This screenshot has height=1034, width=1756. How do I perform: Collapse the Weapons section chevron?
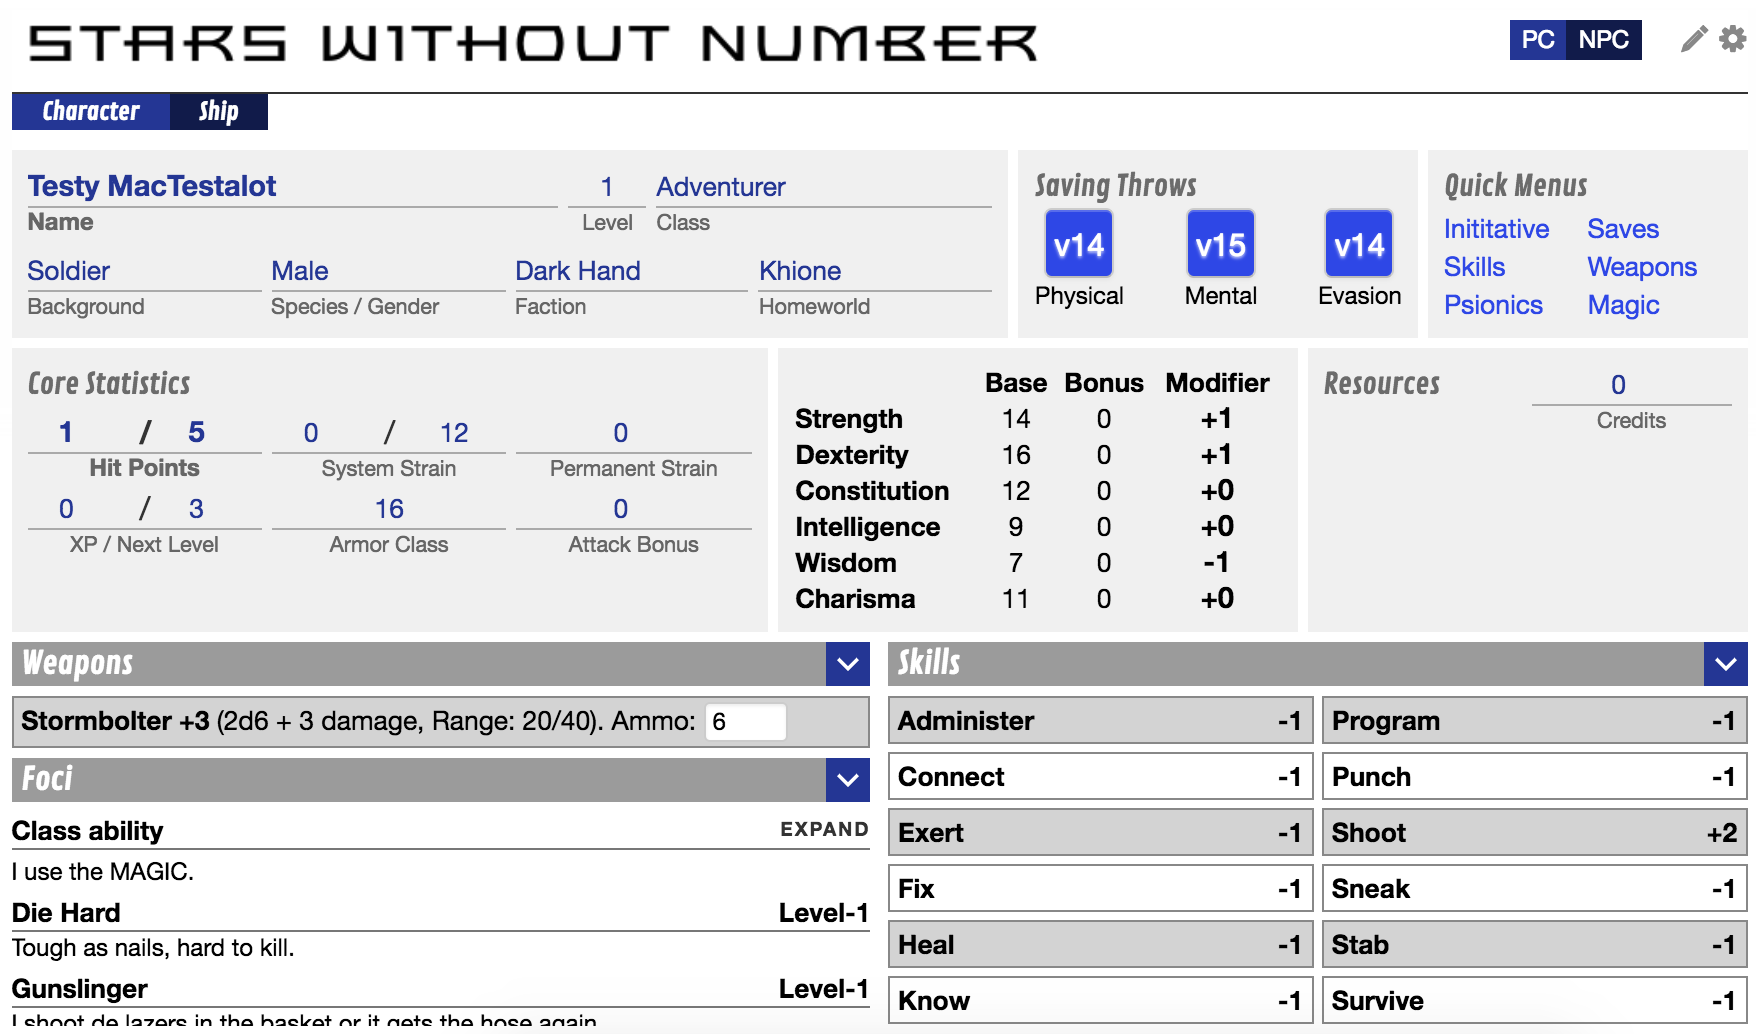pos(847,664)
